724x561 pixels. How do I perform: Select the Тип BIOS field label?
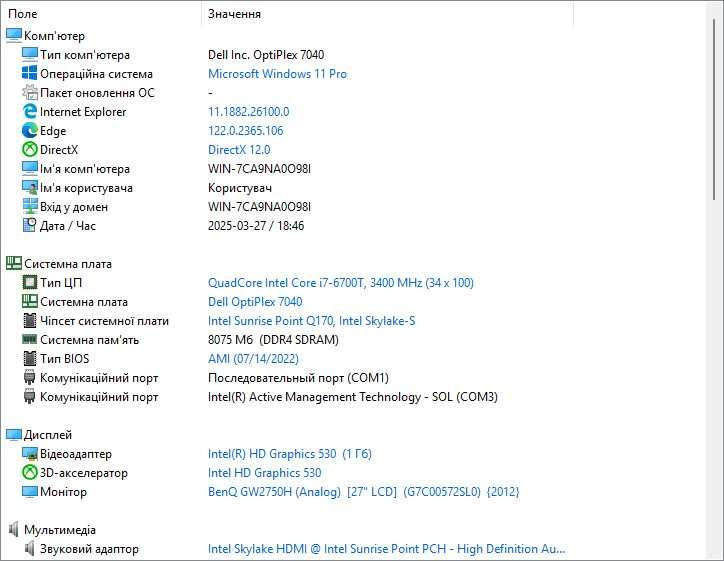coord(65,358)
